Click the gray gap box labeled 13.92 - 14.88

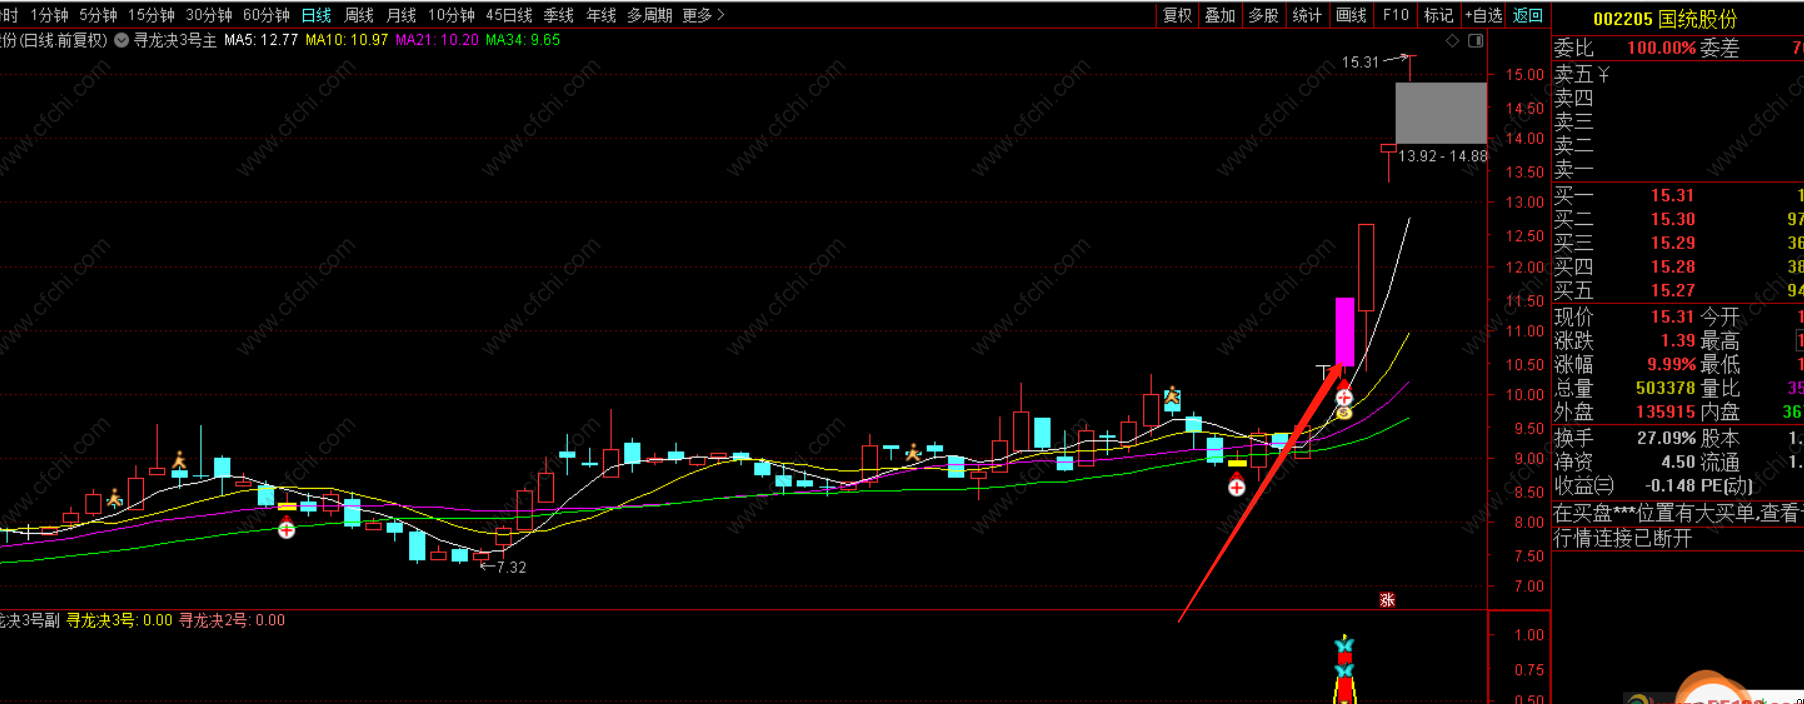tap(1441, 113)
